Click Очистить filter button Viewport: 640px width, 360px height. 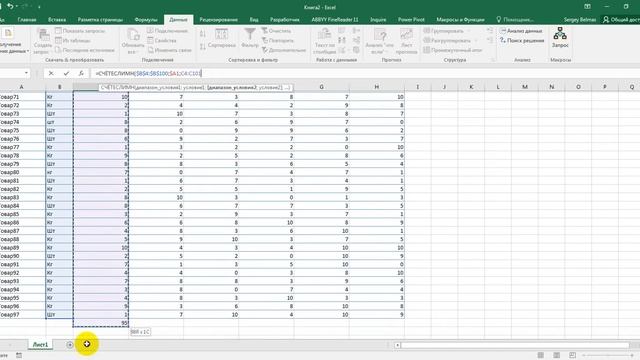[276, 31]
